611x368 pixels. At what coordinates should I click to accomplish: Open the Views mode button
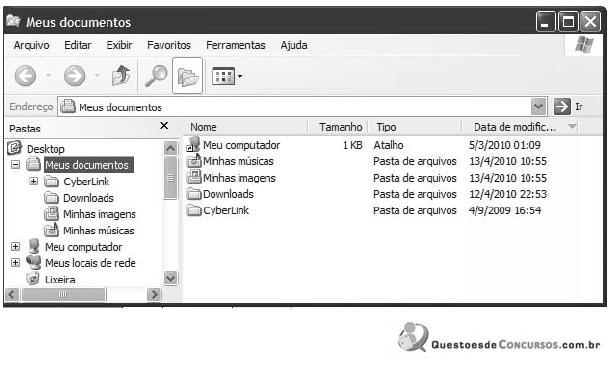click(x=223, y=76)
